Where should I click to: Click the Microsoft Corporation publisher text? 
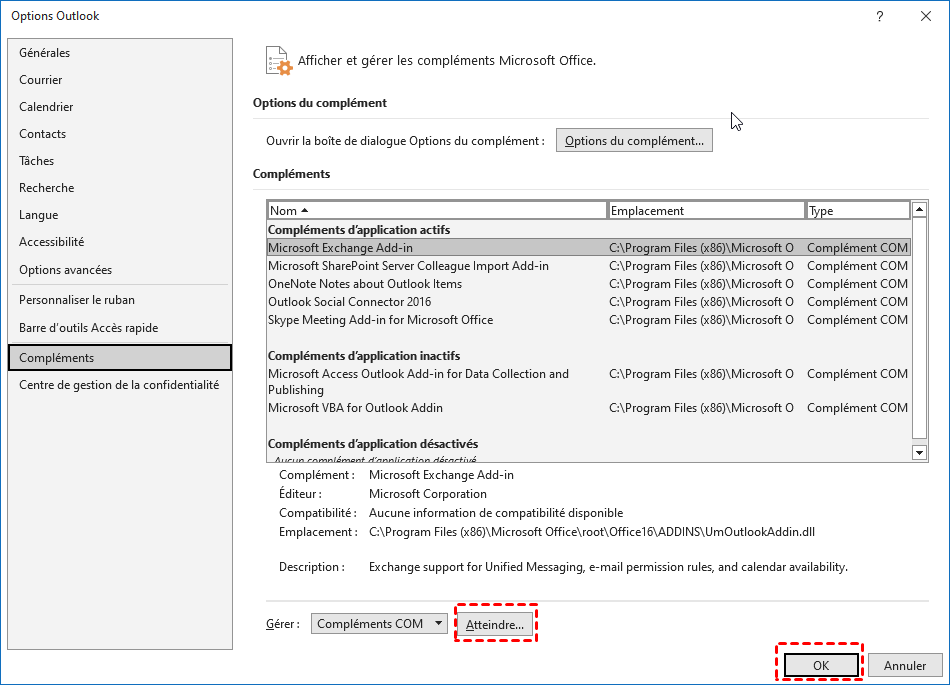[428, 494]
